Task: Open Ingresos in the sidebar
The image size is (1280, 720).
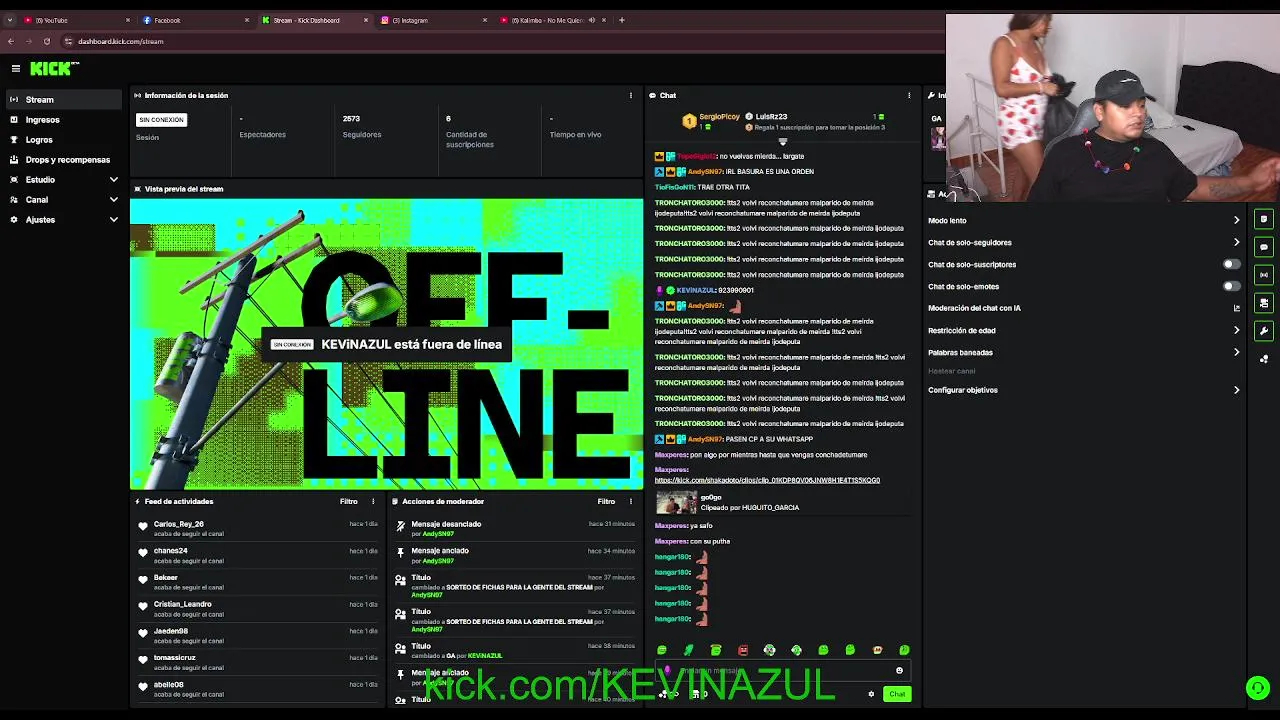Action: pos(64,119)
